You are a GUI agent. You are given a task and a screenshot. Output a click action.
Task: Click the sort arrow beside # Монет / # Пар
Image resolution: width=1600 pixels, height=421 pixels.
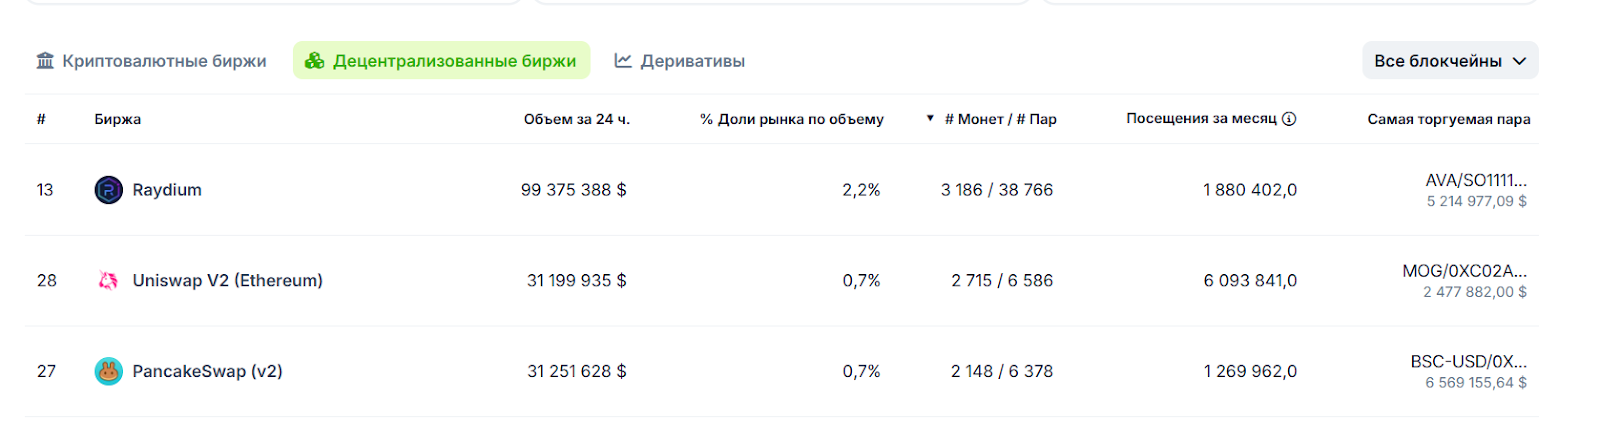click(930, 118)
